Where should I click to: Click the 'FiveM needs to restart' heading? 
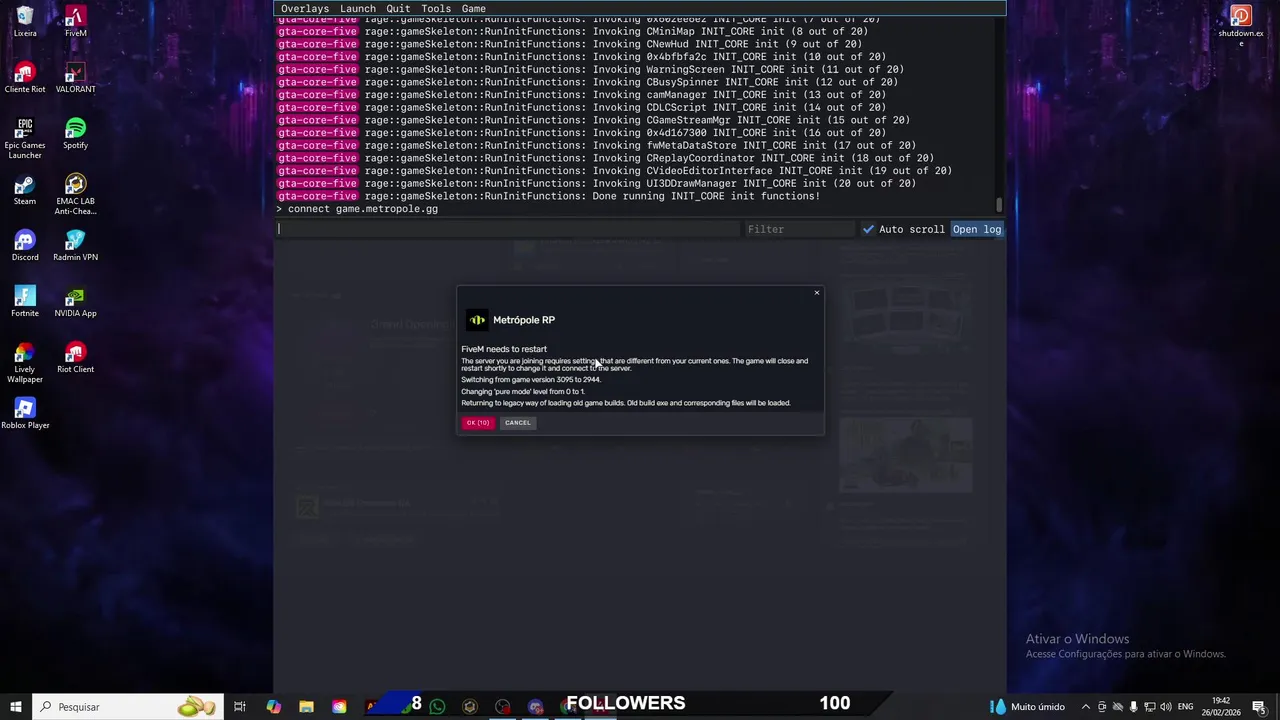coord(504,349)
